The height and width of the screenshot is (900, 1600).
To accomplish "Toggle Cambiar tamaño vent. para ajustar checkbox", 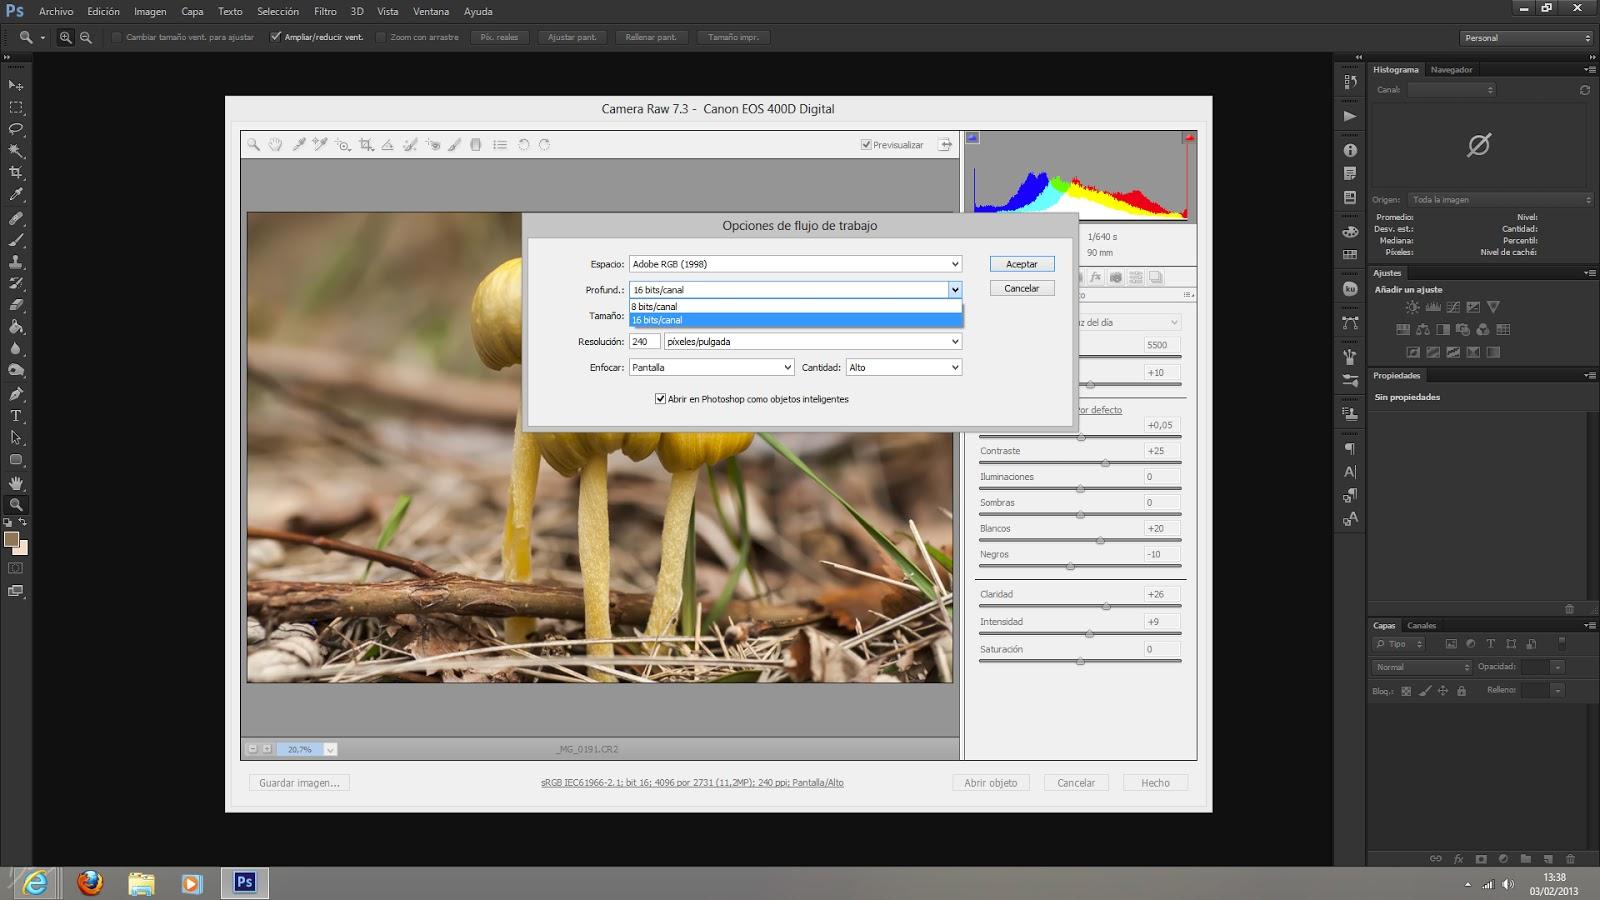I will point(117,37).
